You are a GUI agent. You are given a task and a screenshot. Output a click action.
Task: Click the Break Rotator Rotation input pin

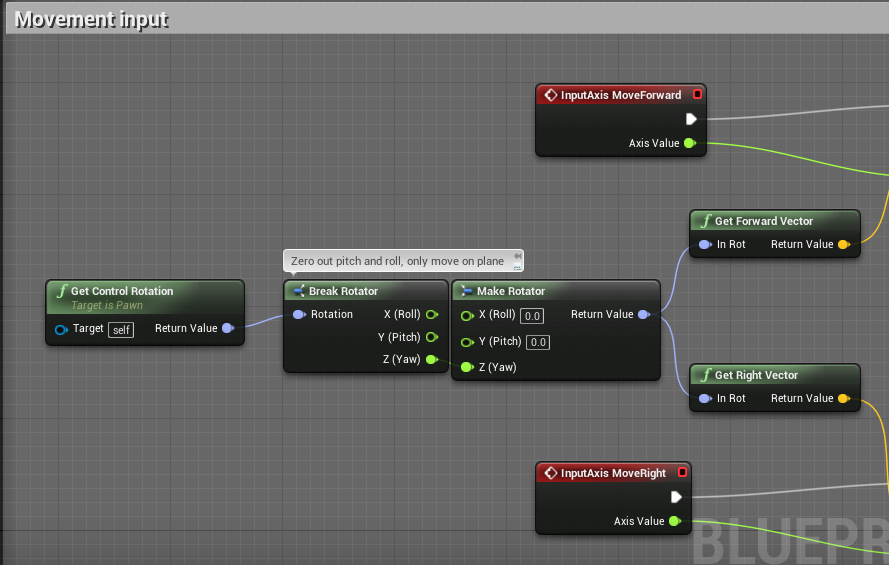click(299, 315)
